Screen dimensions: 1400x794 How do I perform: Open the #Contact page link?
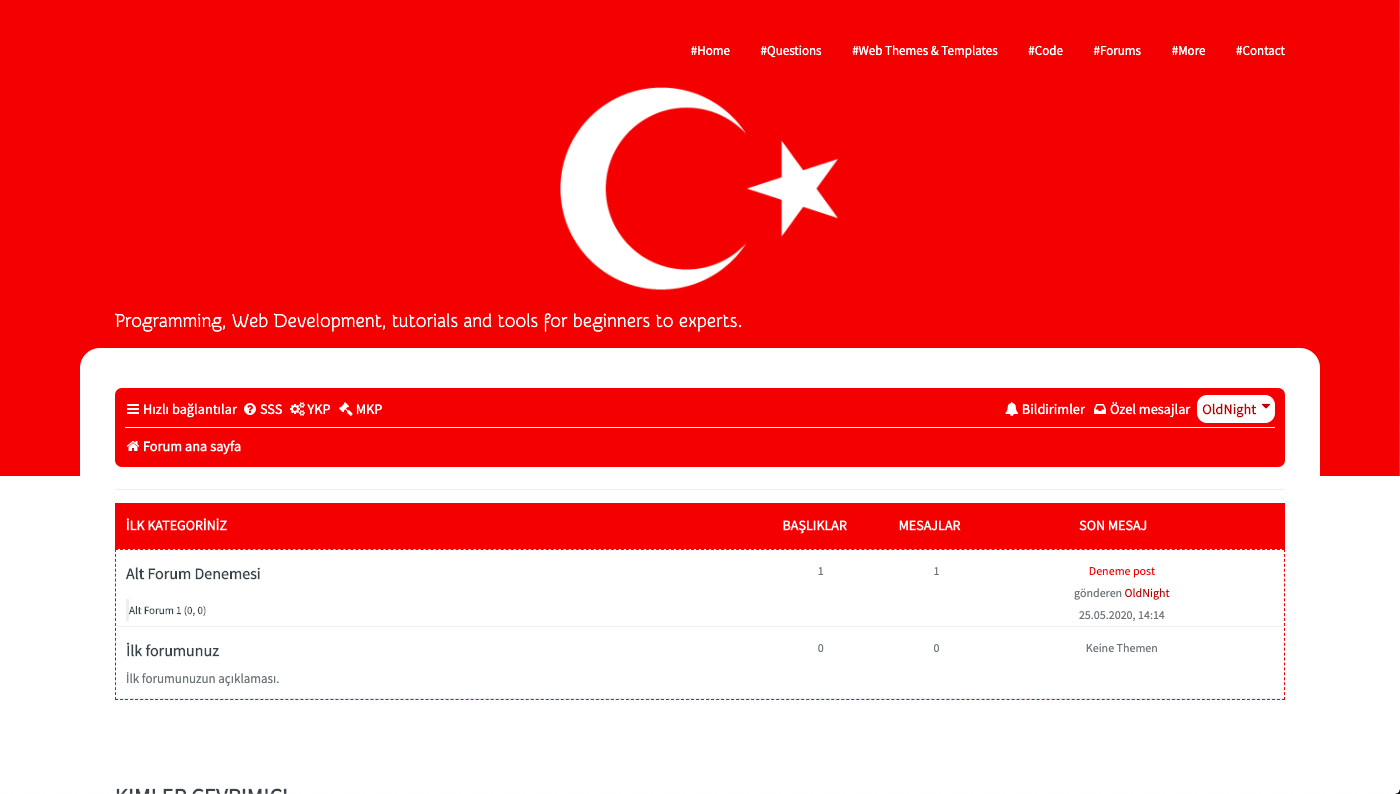click(x=1260, y=51)
